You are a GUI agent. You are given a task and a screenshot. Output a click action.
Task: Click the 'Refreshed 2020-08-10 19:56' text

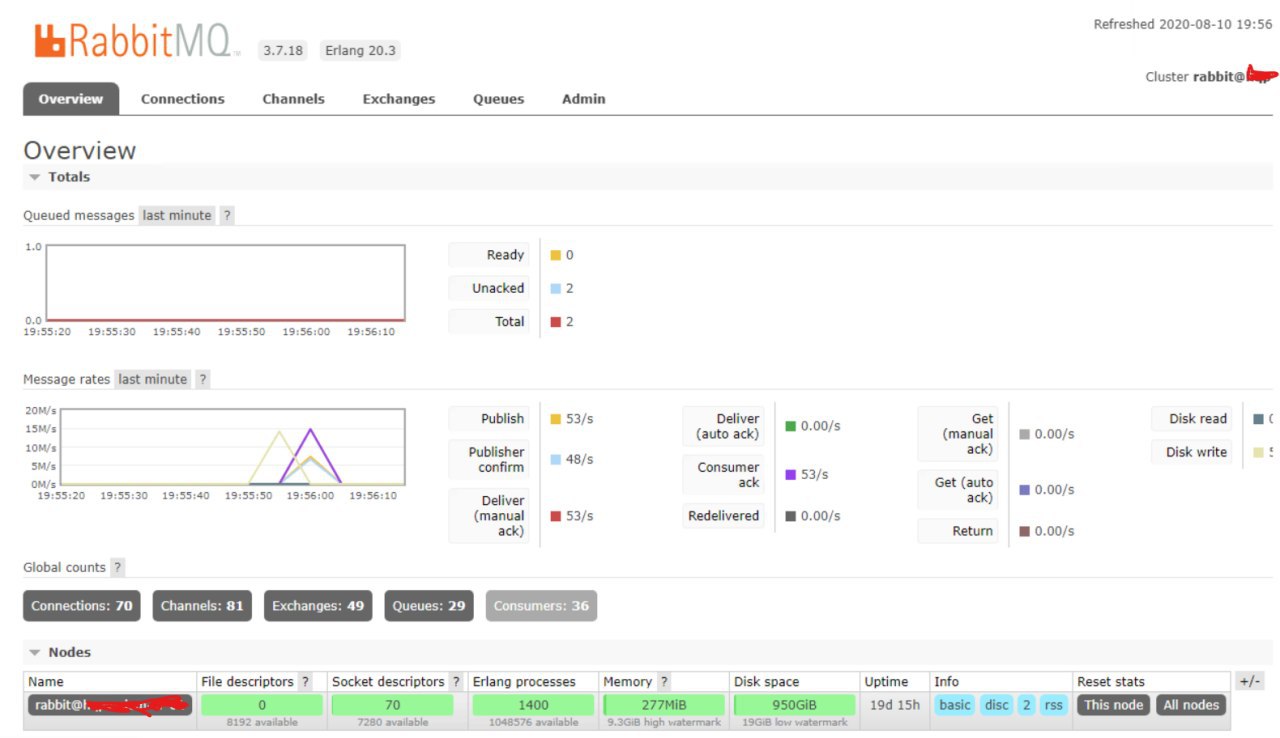tap(1183, 24)
